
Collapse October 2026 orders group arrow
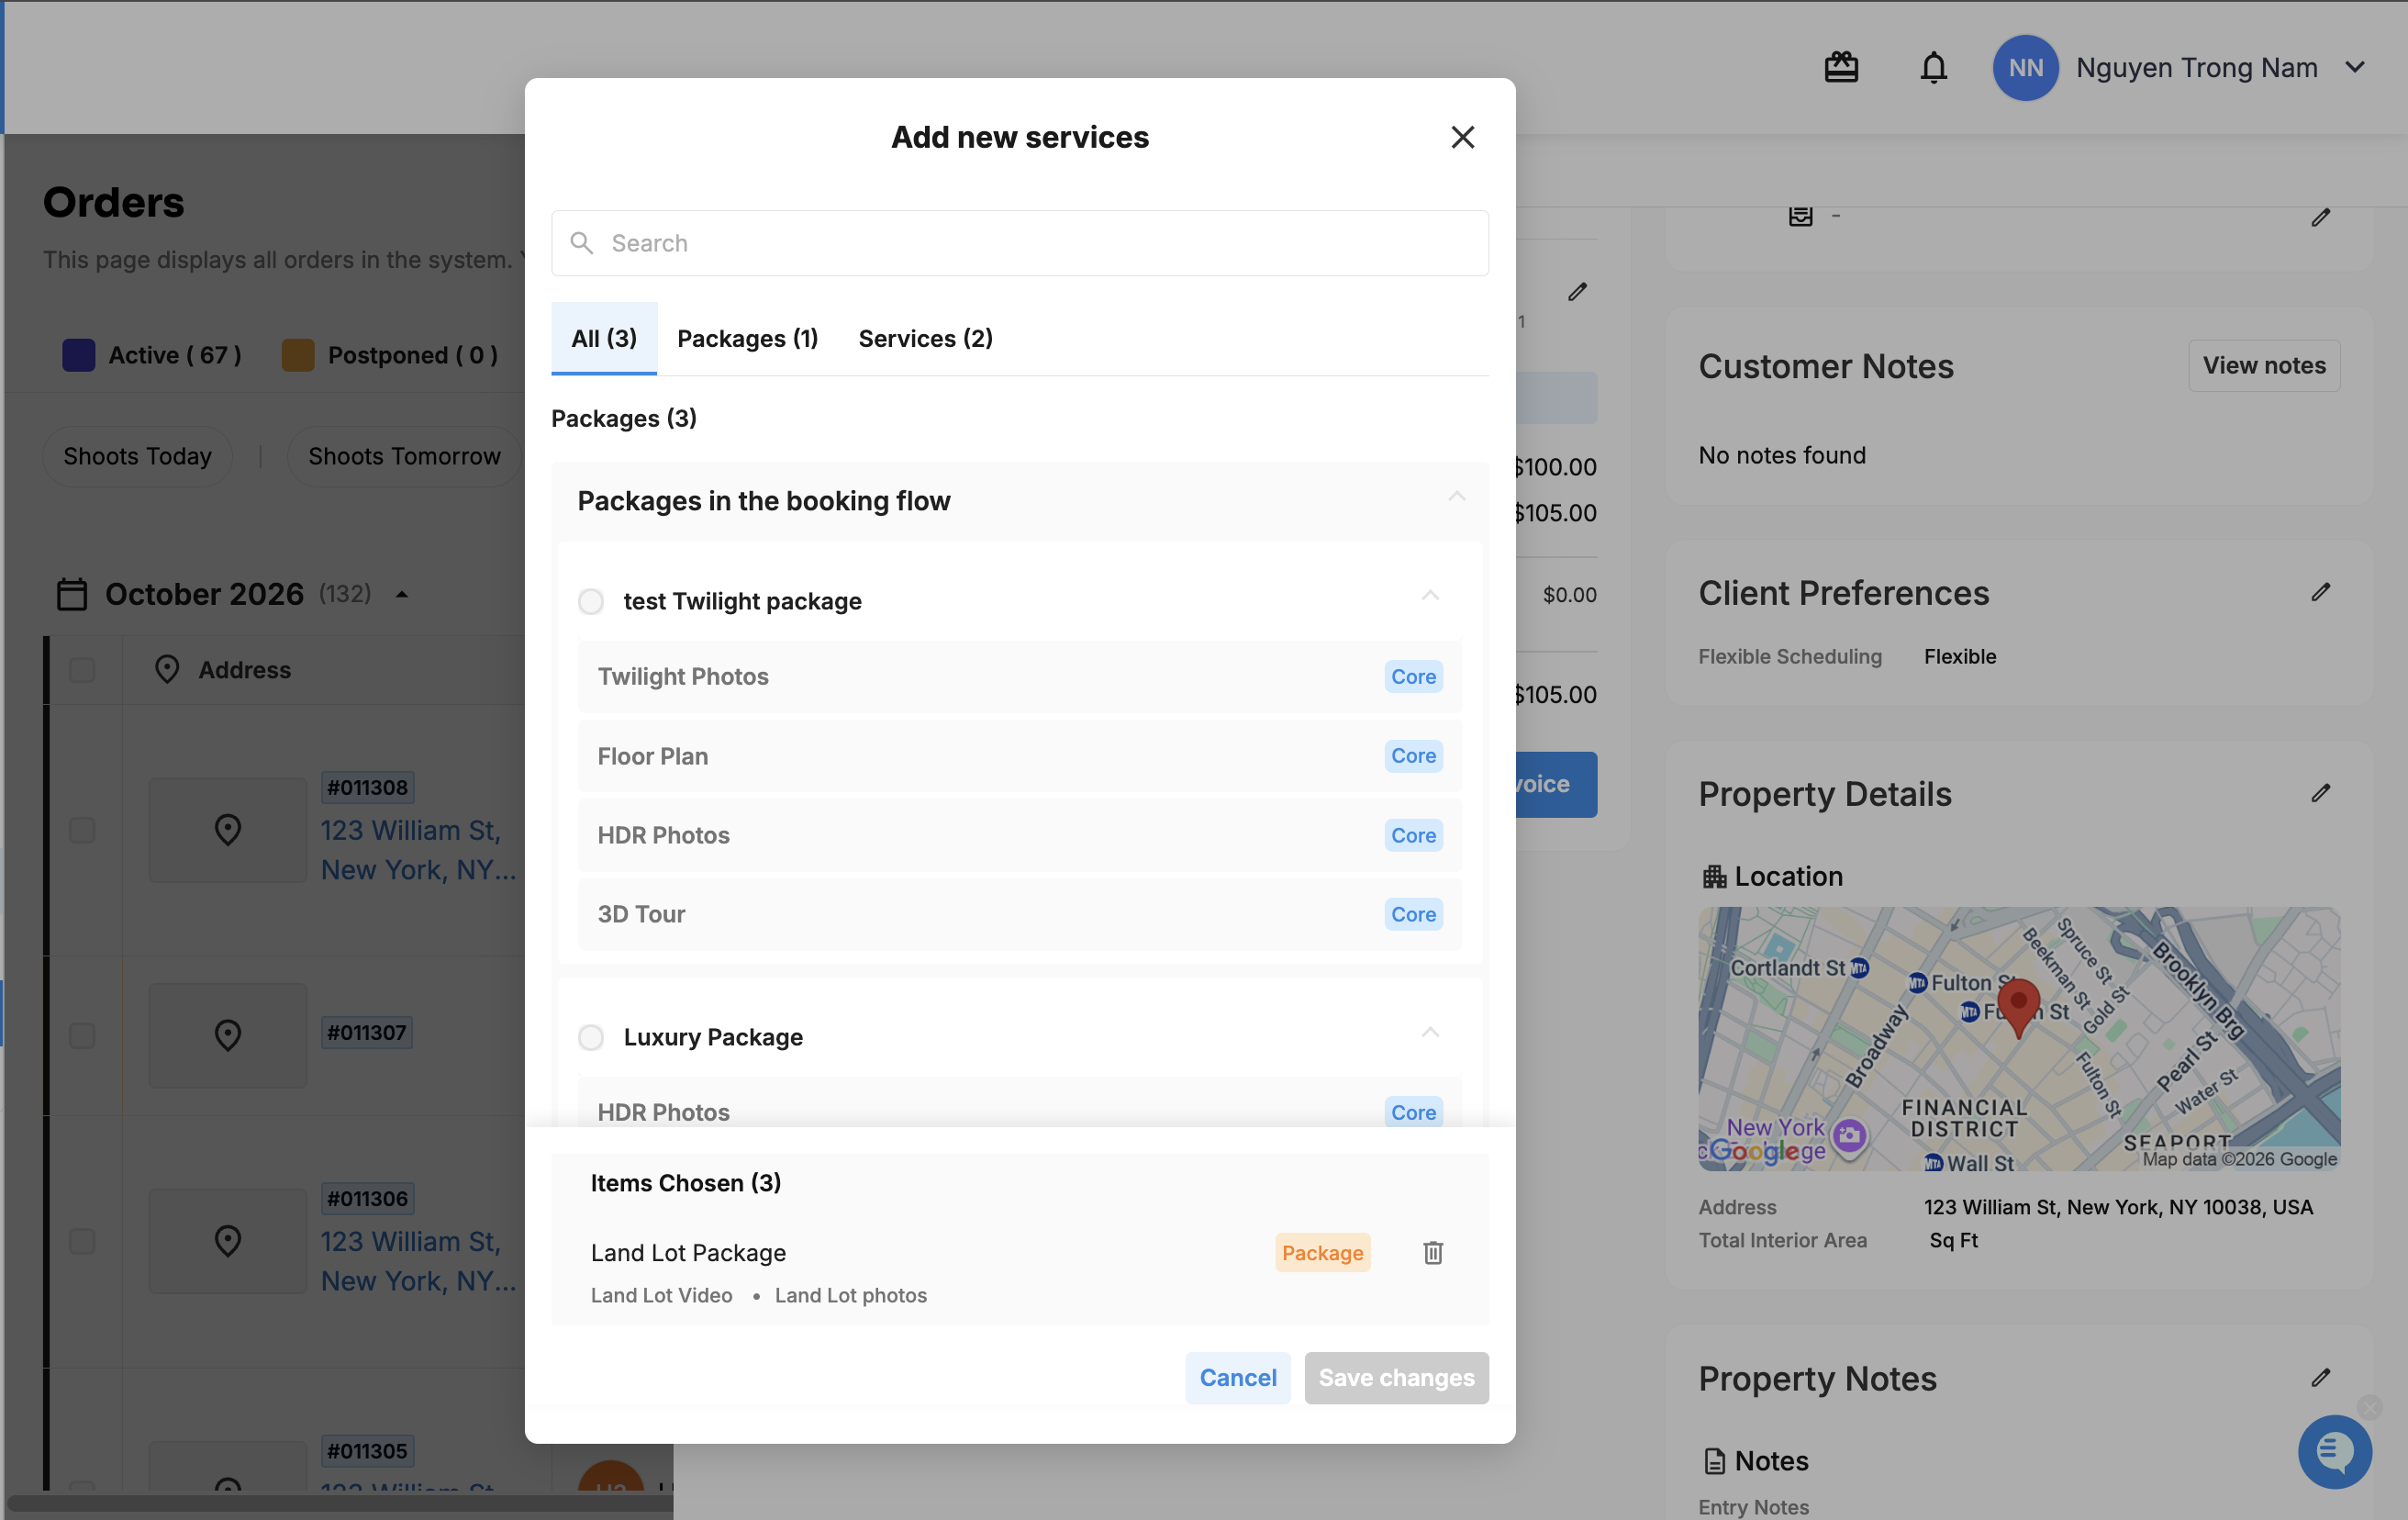[402, 594]
